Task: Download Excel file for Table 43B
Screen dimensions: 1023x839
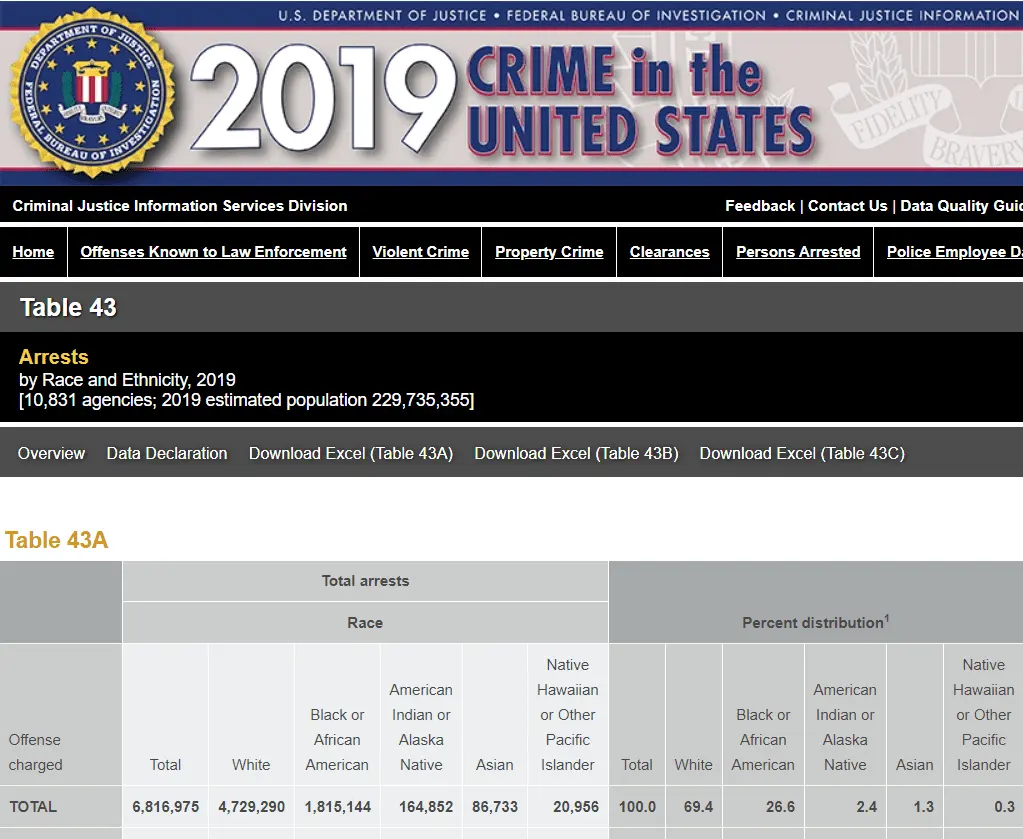Action: tap(576, 453)
